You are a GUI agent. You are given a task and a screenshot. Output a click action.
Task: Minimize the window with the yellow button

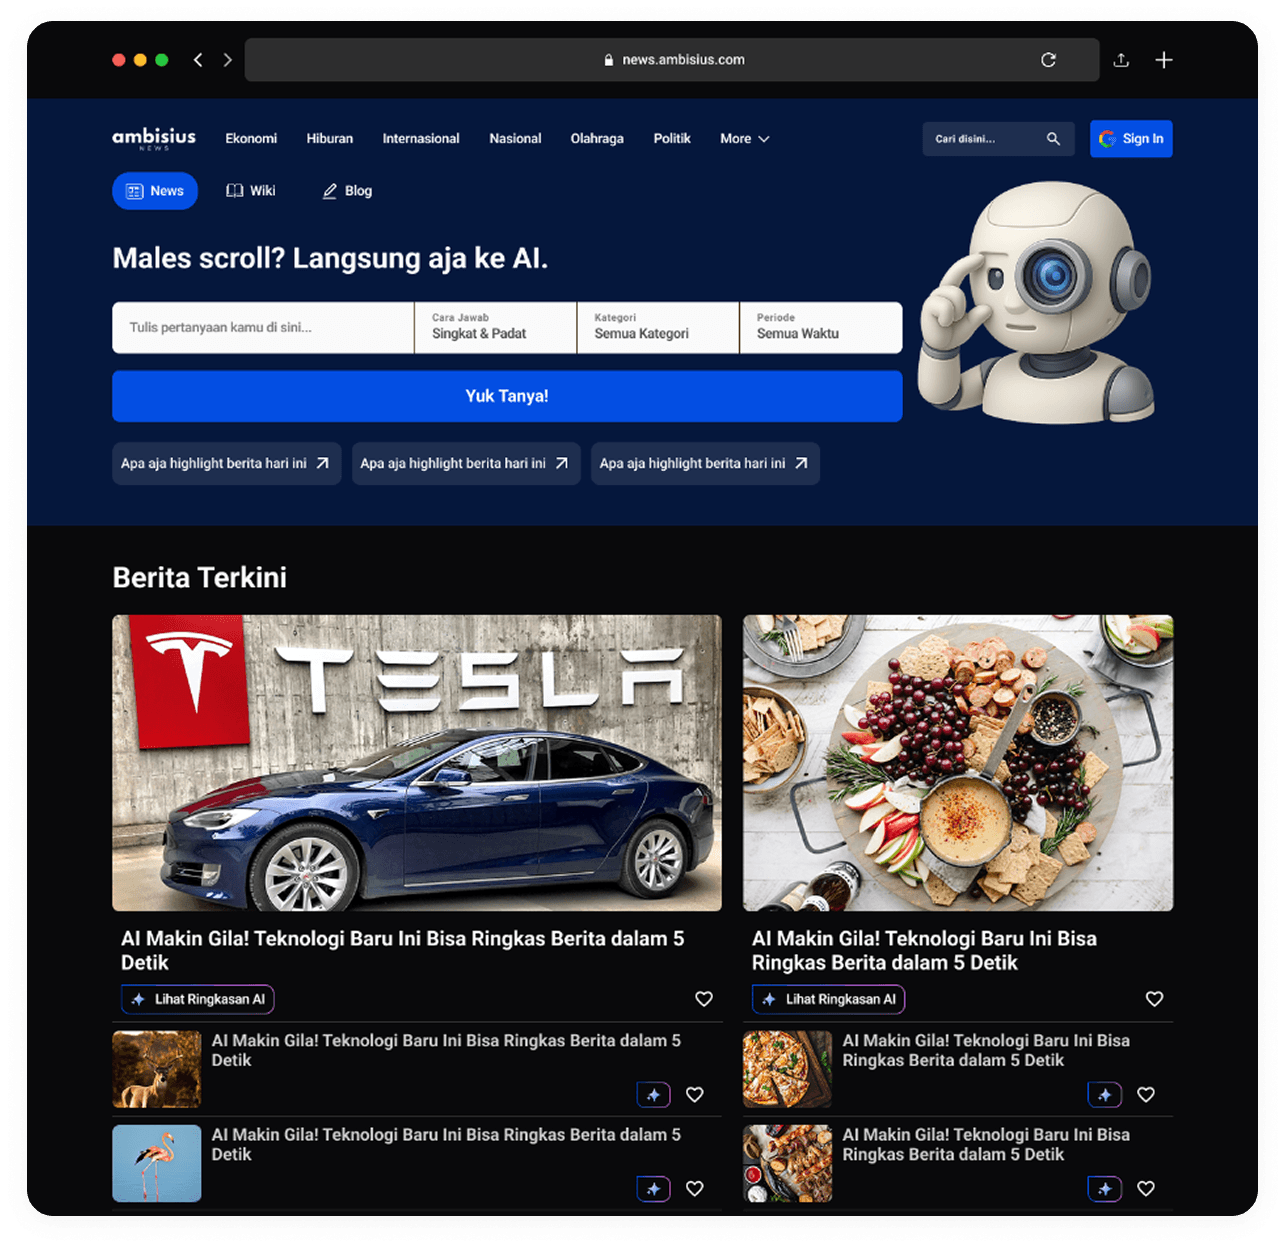pyautogui.click(x=140, y=60)
